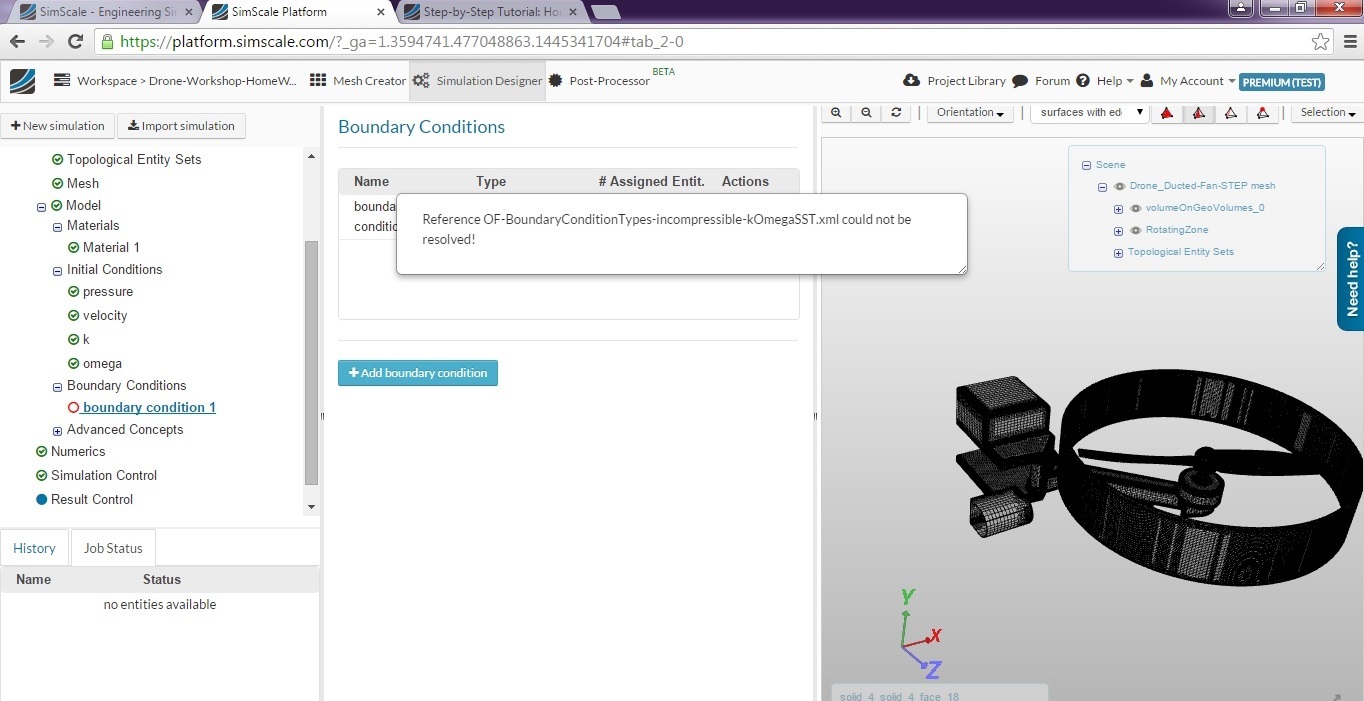
Task: Open the Orientation dropdown
Action: [x=970, y=113]
